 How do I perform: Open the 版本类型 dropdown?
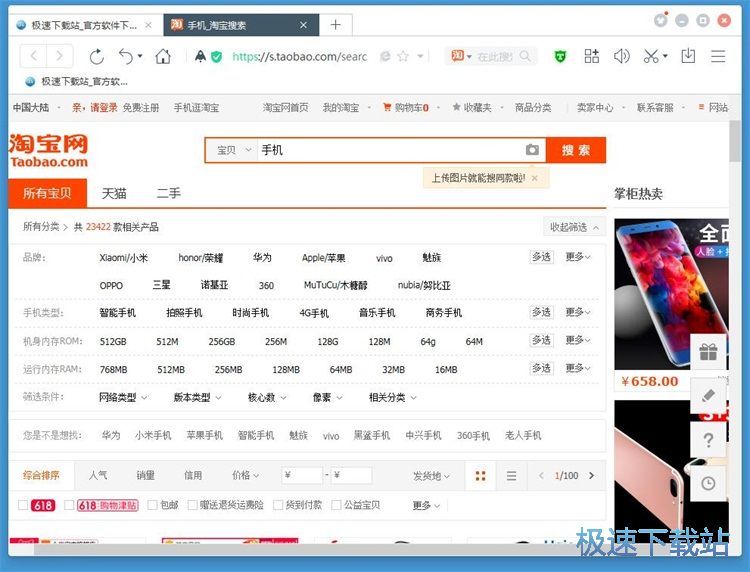(198, 397)
